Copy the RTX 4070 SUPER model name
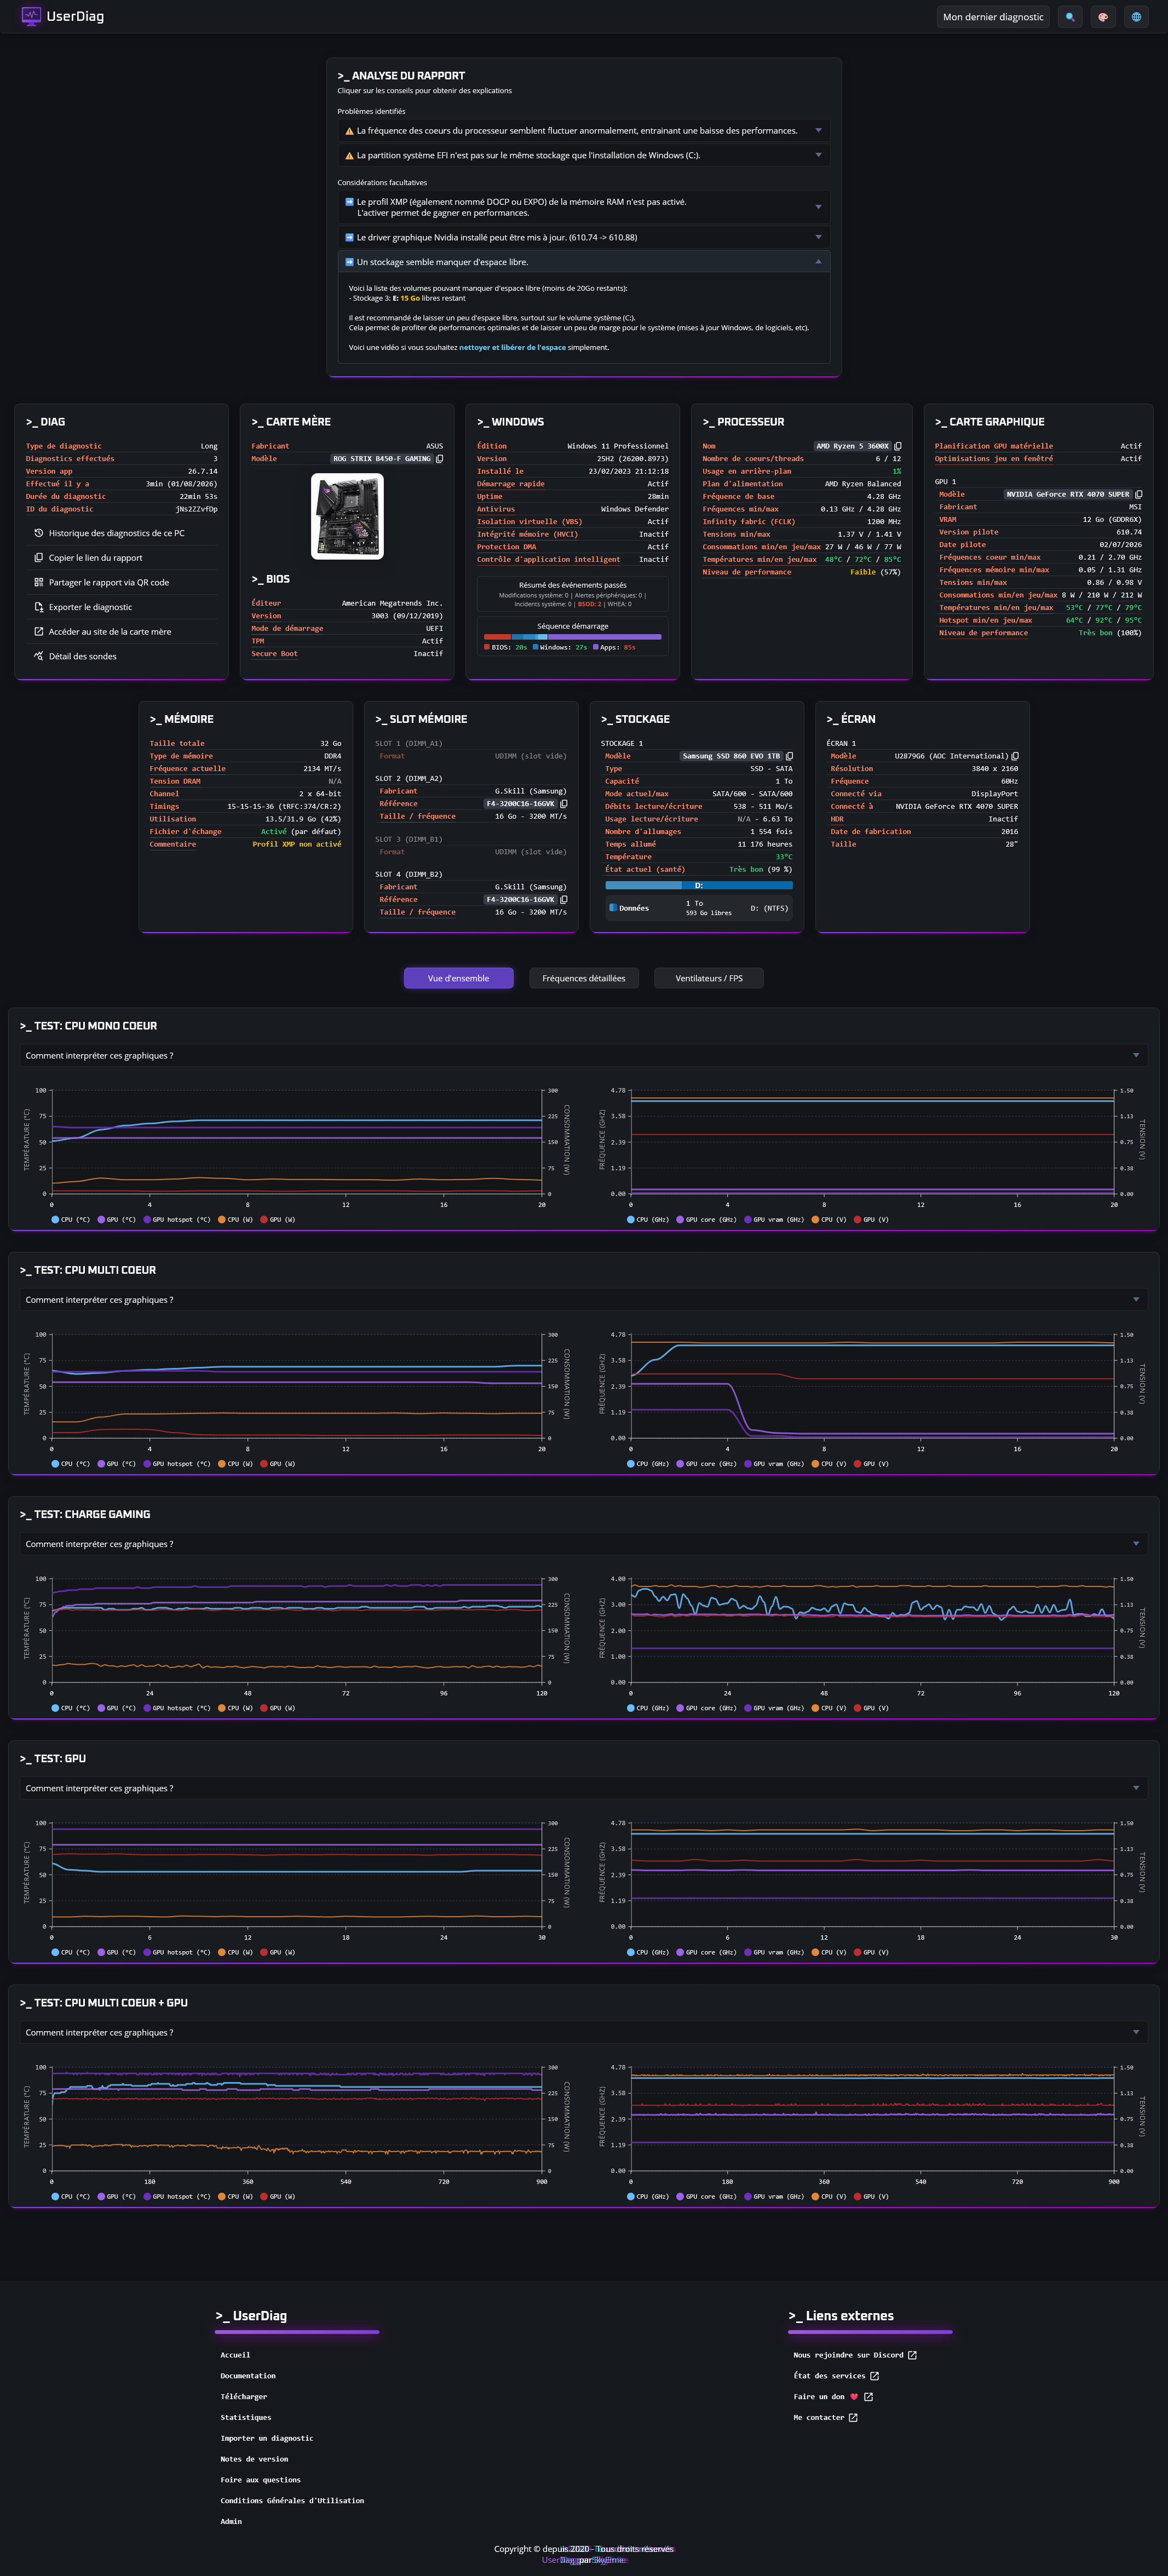The height and width of the screenshot is (2576, 1168). tap(1138, 494)
